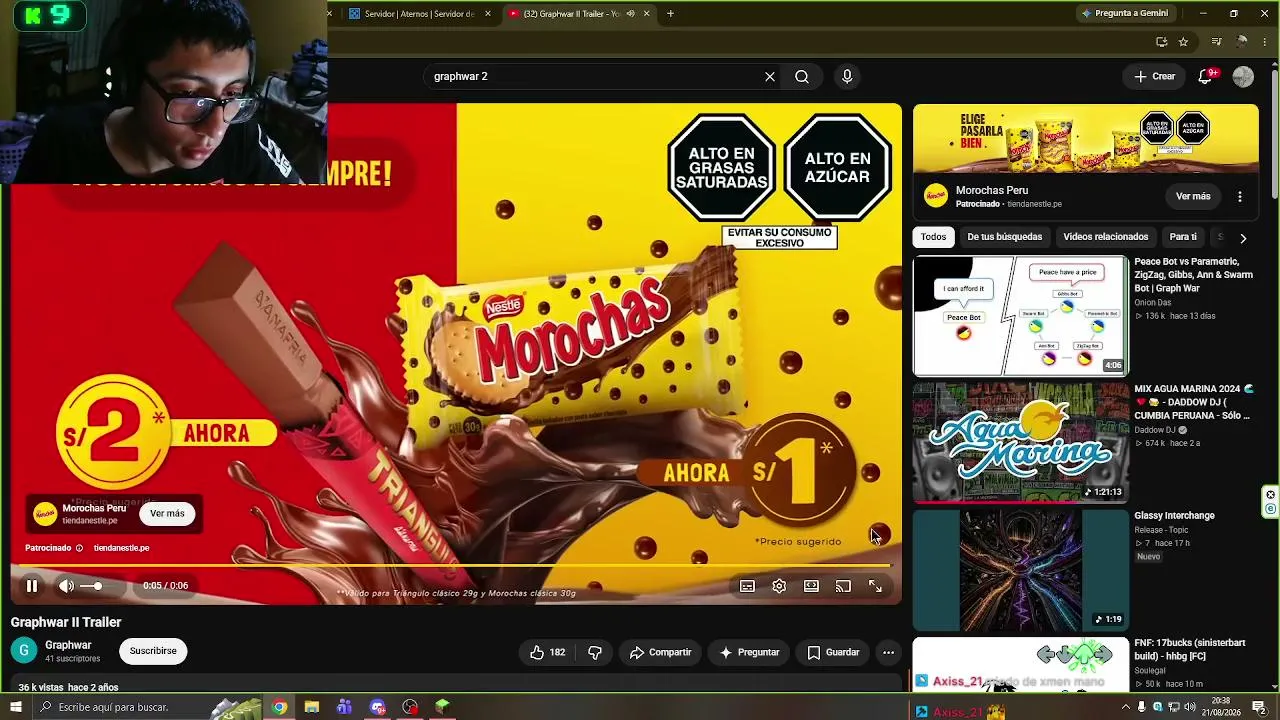The width and height of the screenshot is (1280, 720).
Task: Close the Graphwar II Trailer tab
Action: coord(646,14)
